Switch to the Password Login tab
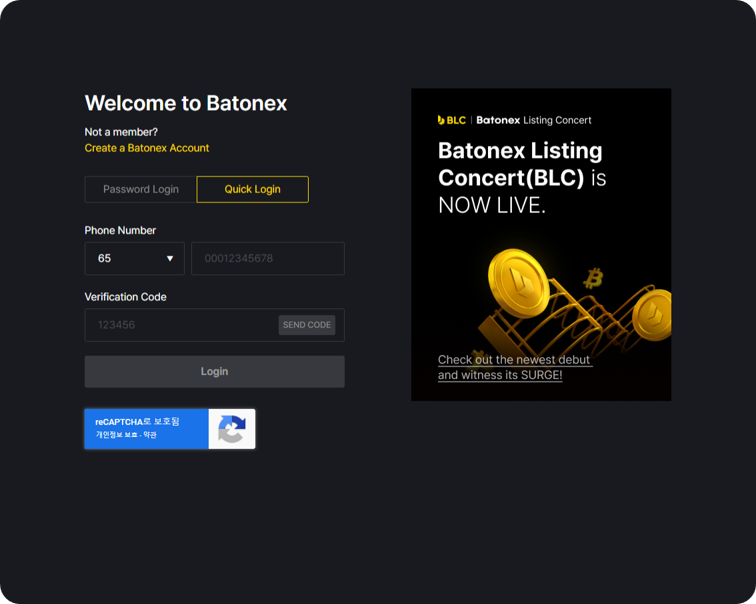This screenshot has width=756, height=604. pos(141,189)
